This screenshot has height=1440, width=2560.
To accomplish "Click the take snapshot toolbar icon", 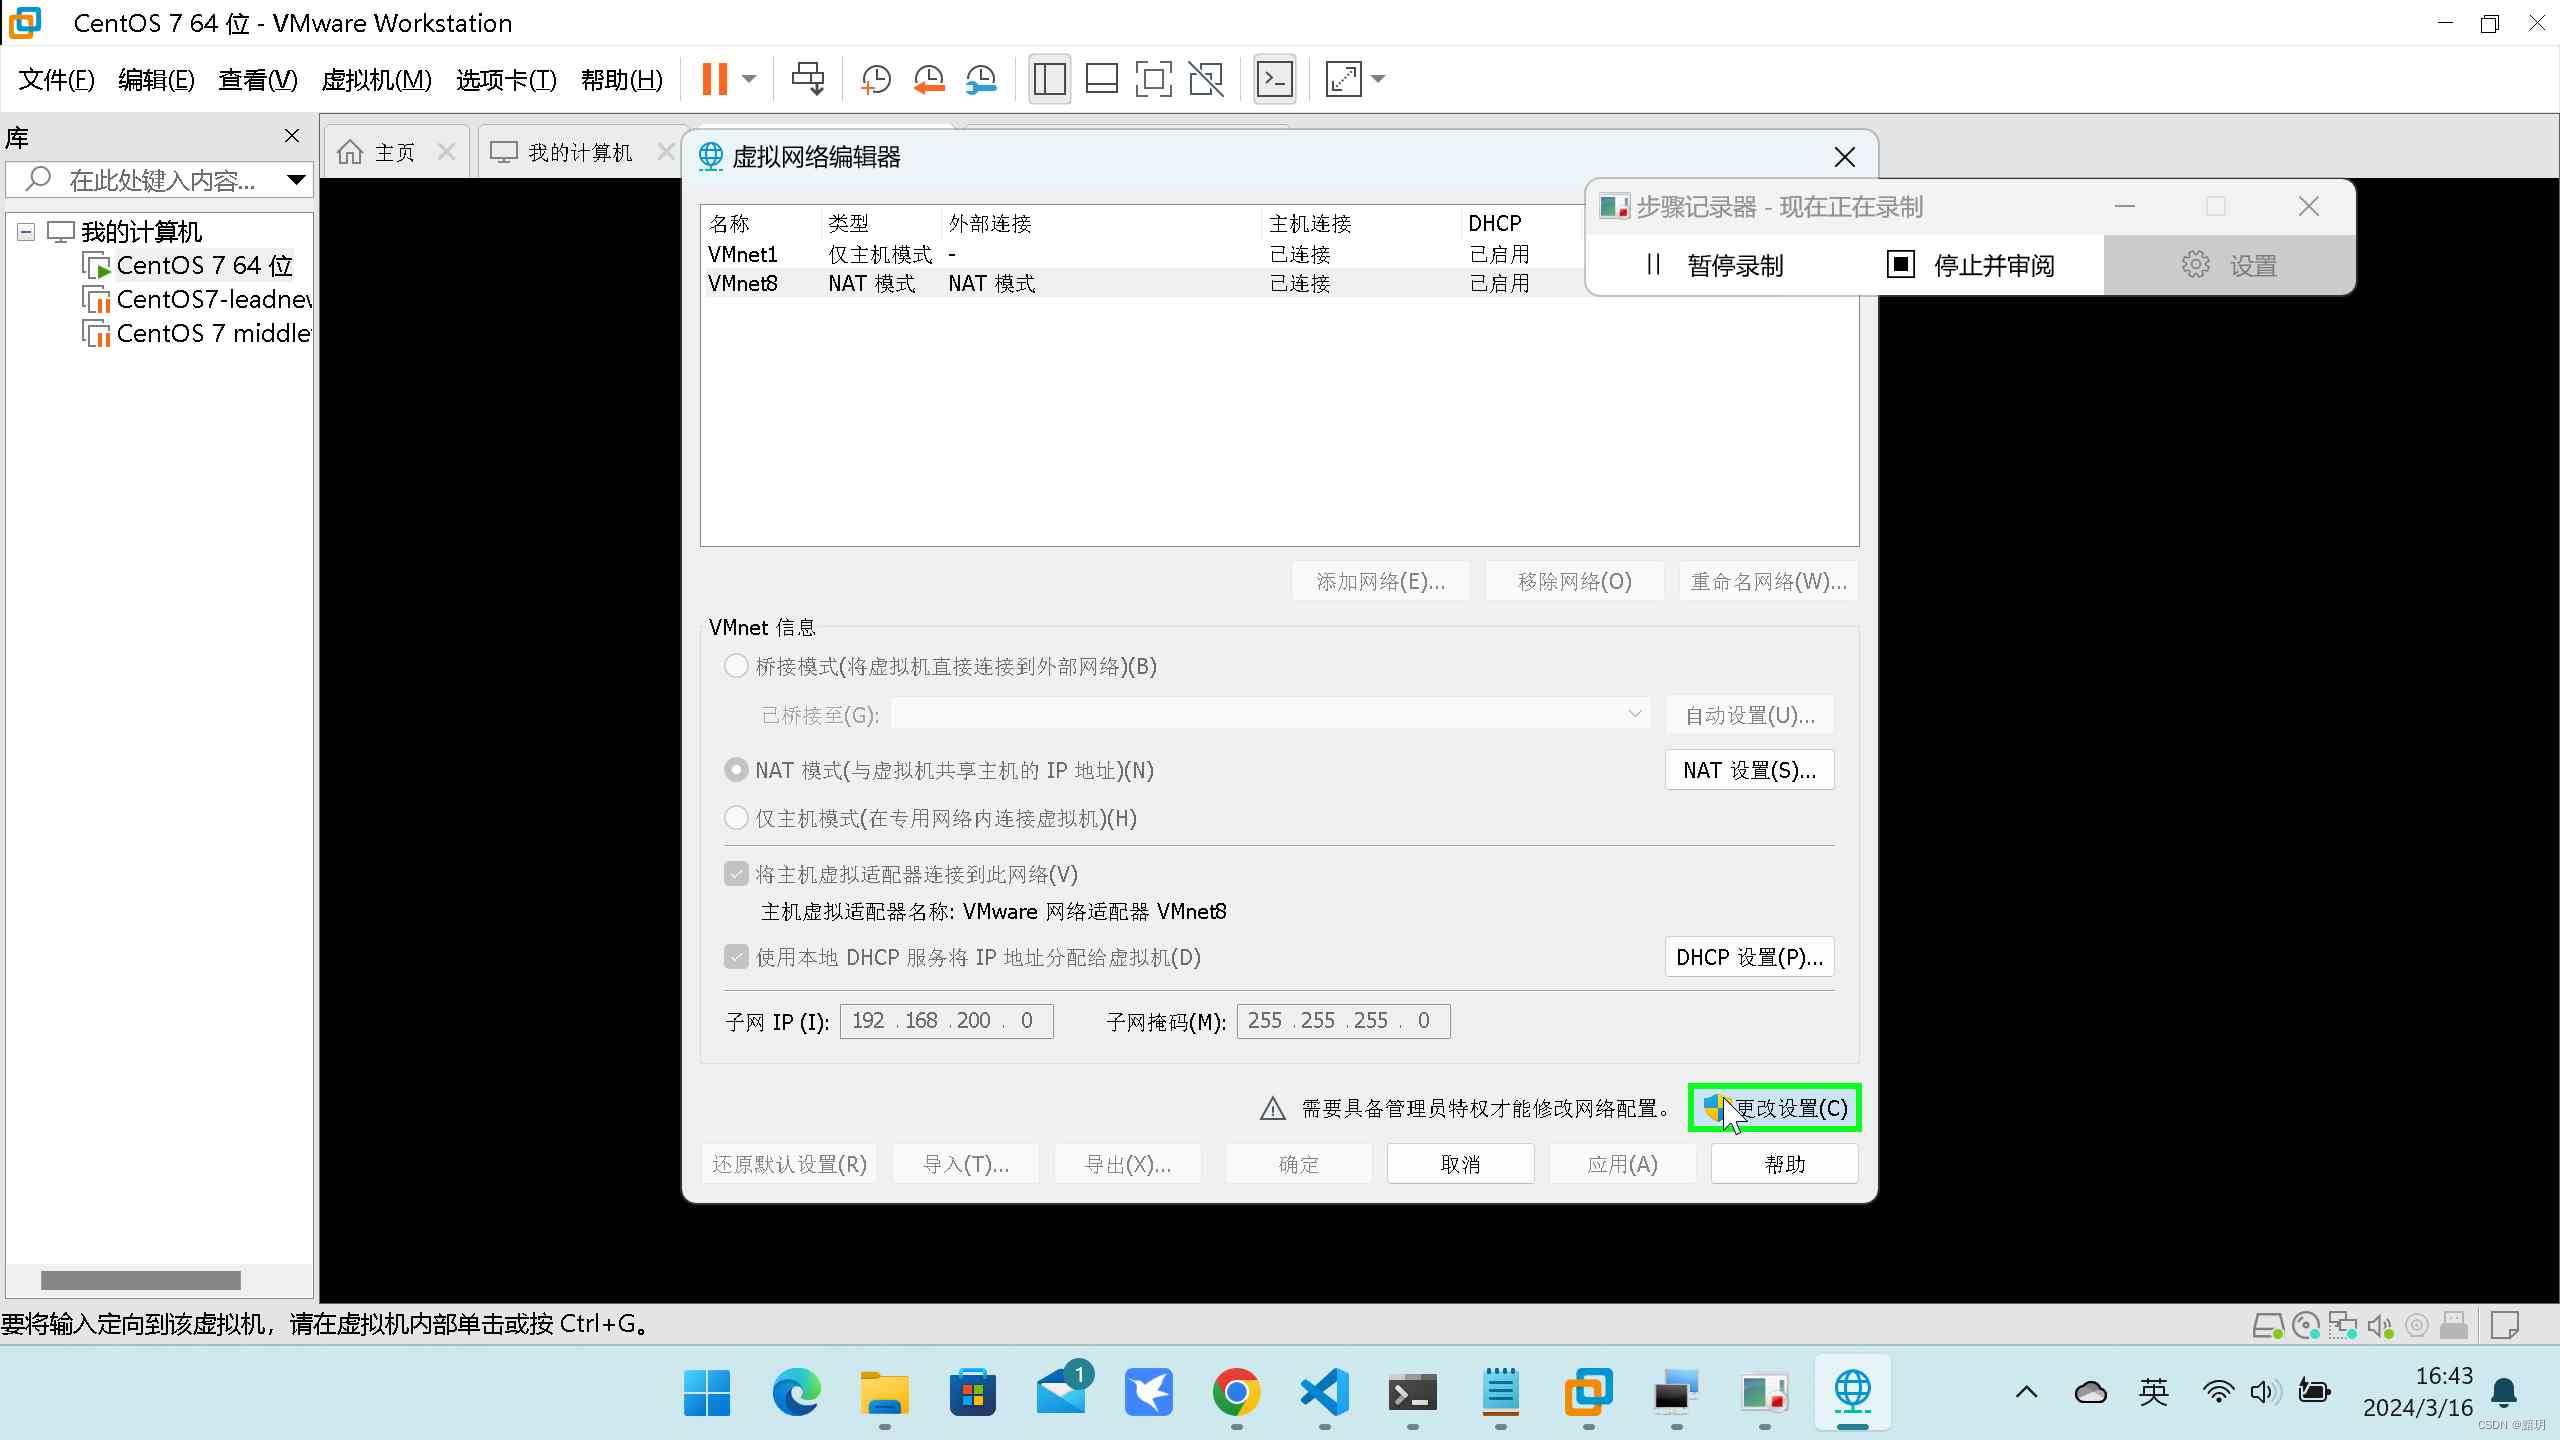I will (x=875, y=79).
